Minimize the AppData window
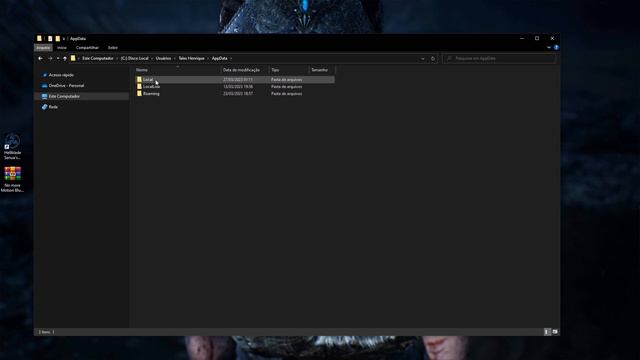 pos(522,38)
